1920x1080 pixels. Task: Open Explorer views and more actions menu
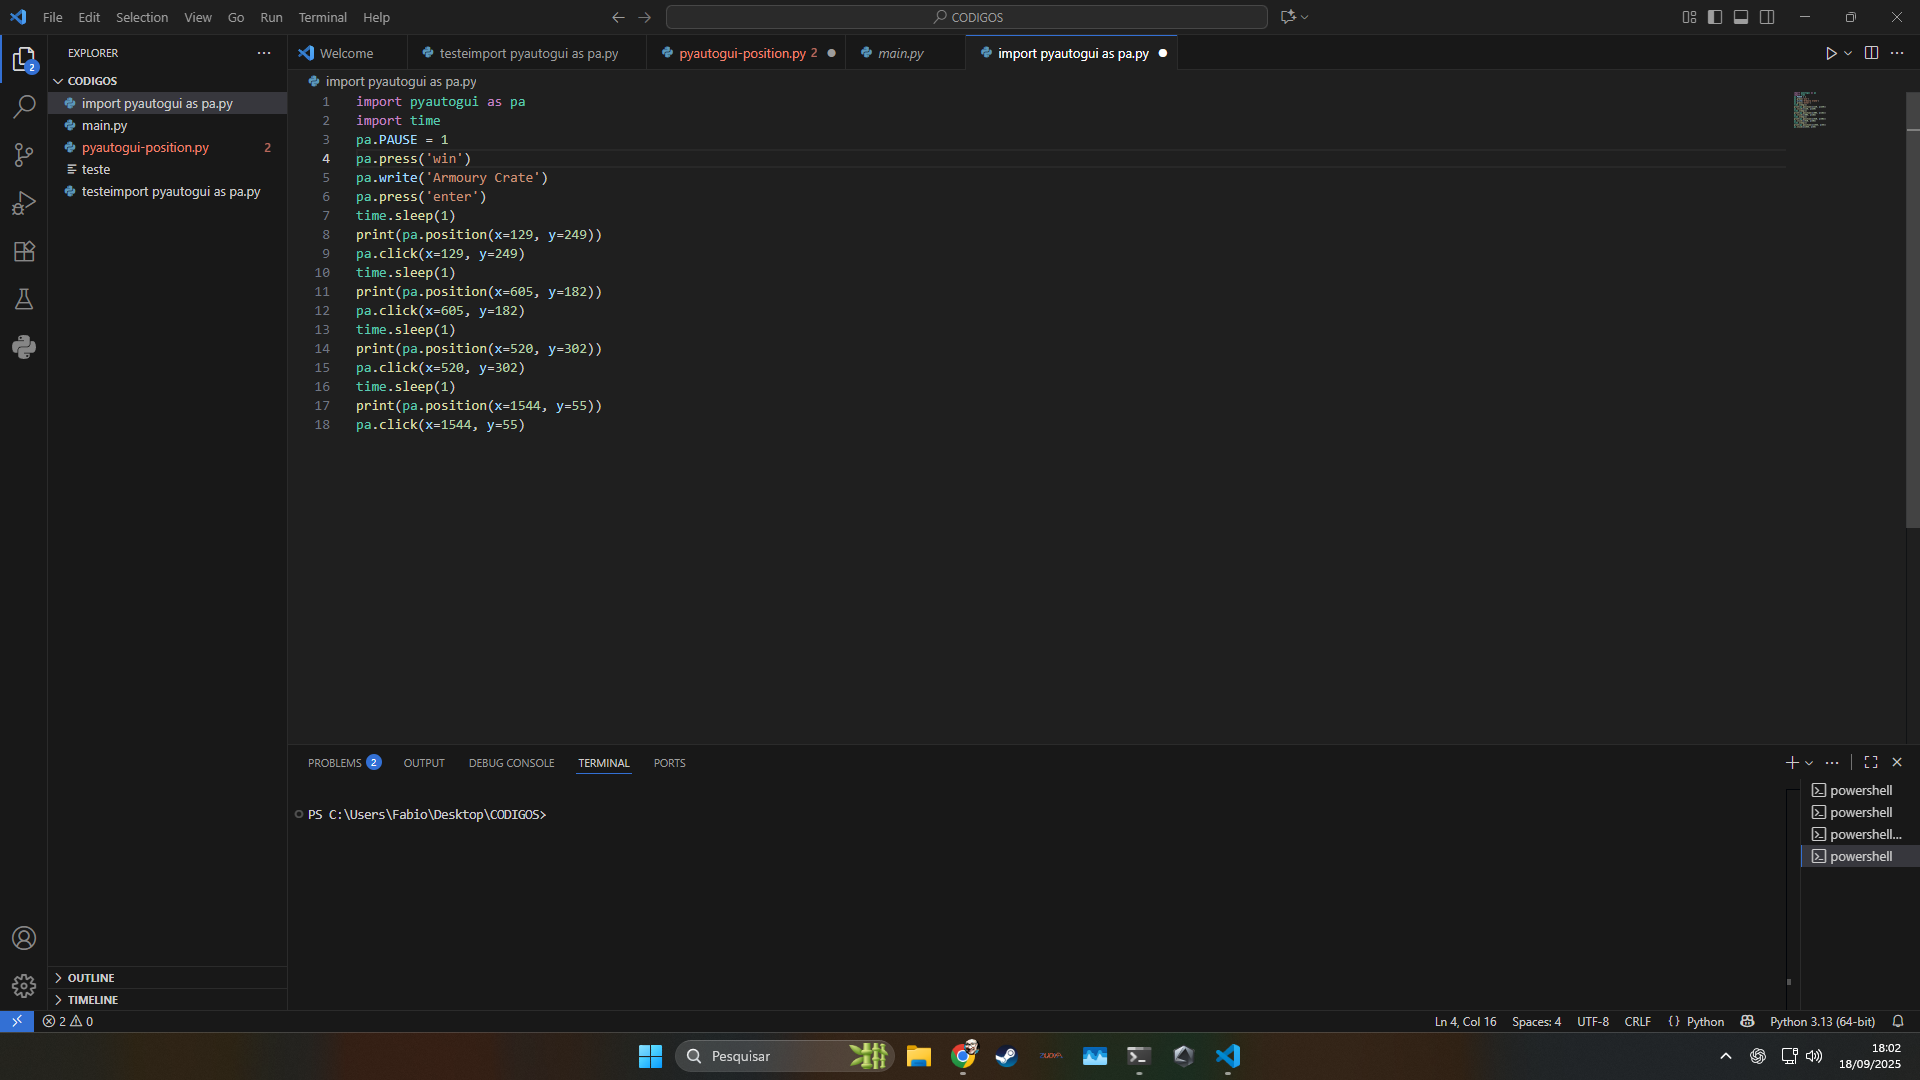coord(264,53)
